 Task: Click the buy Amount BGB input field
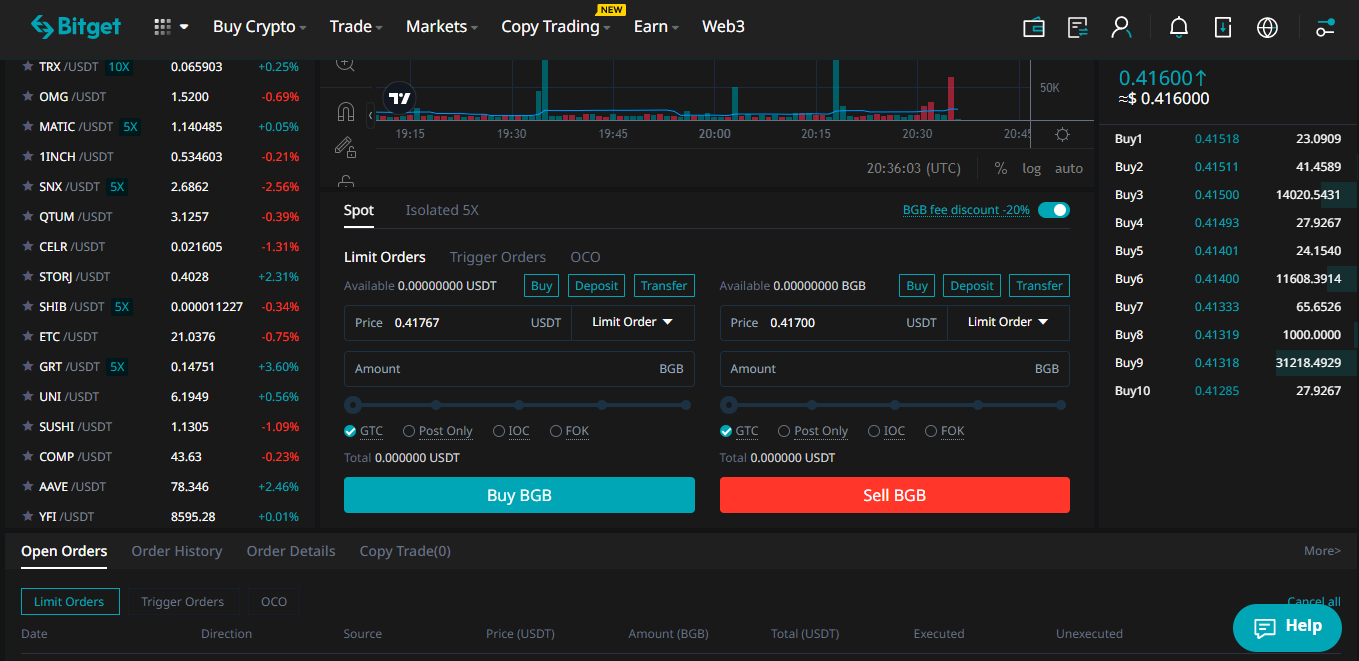coord(519,369)
